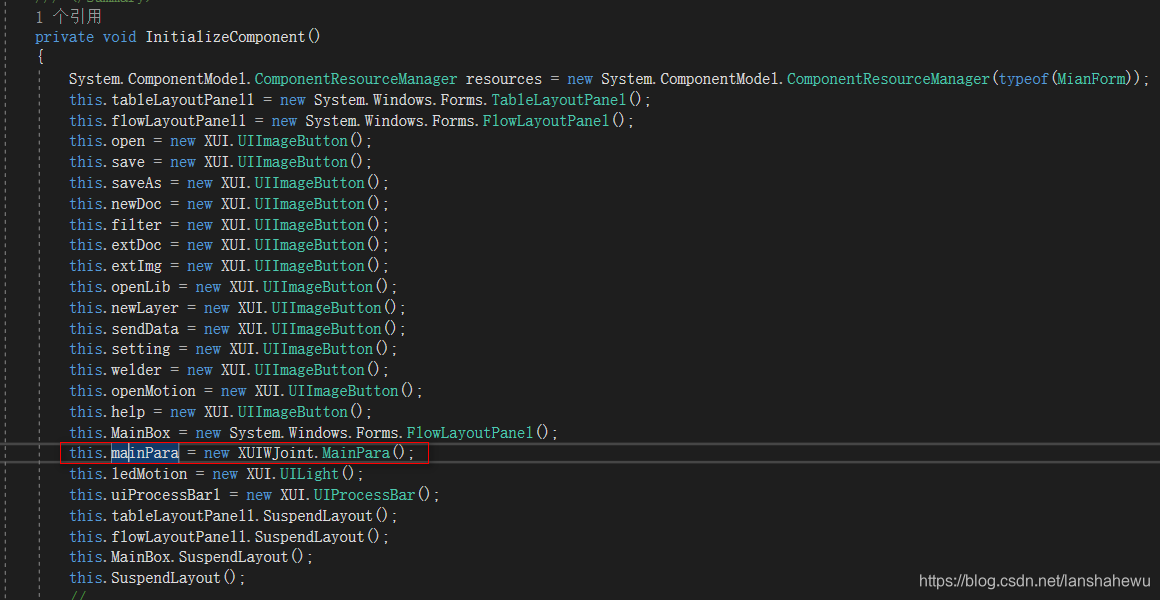Click SuspendLayout in the this.SuspendLayout() line
1160x600 pixels.
pos(166,577)
